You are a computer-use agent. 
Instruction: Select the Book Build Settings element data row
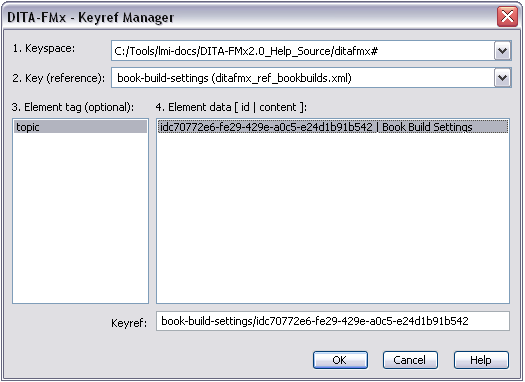tap(333, 127)
